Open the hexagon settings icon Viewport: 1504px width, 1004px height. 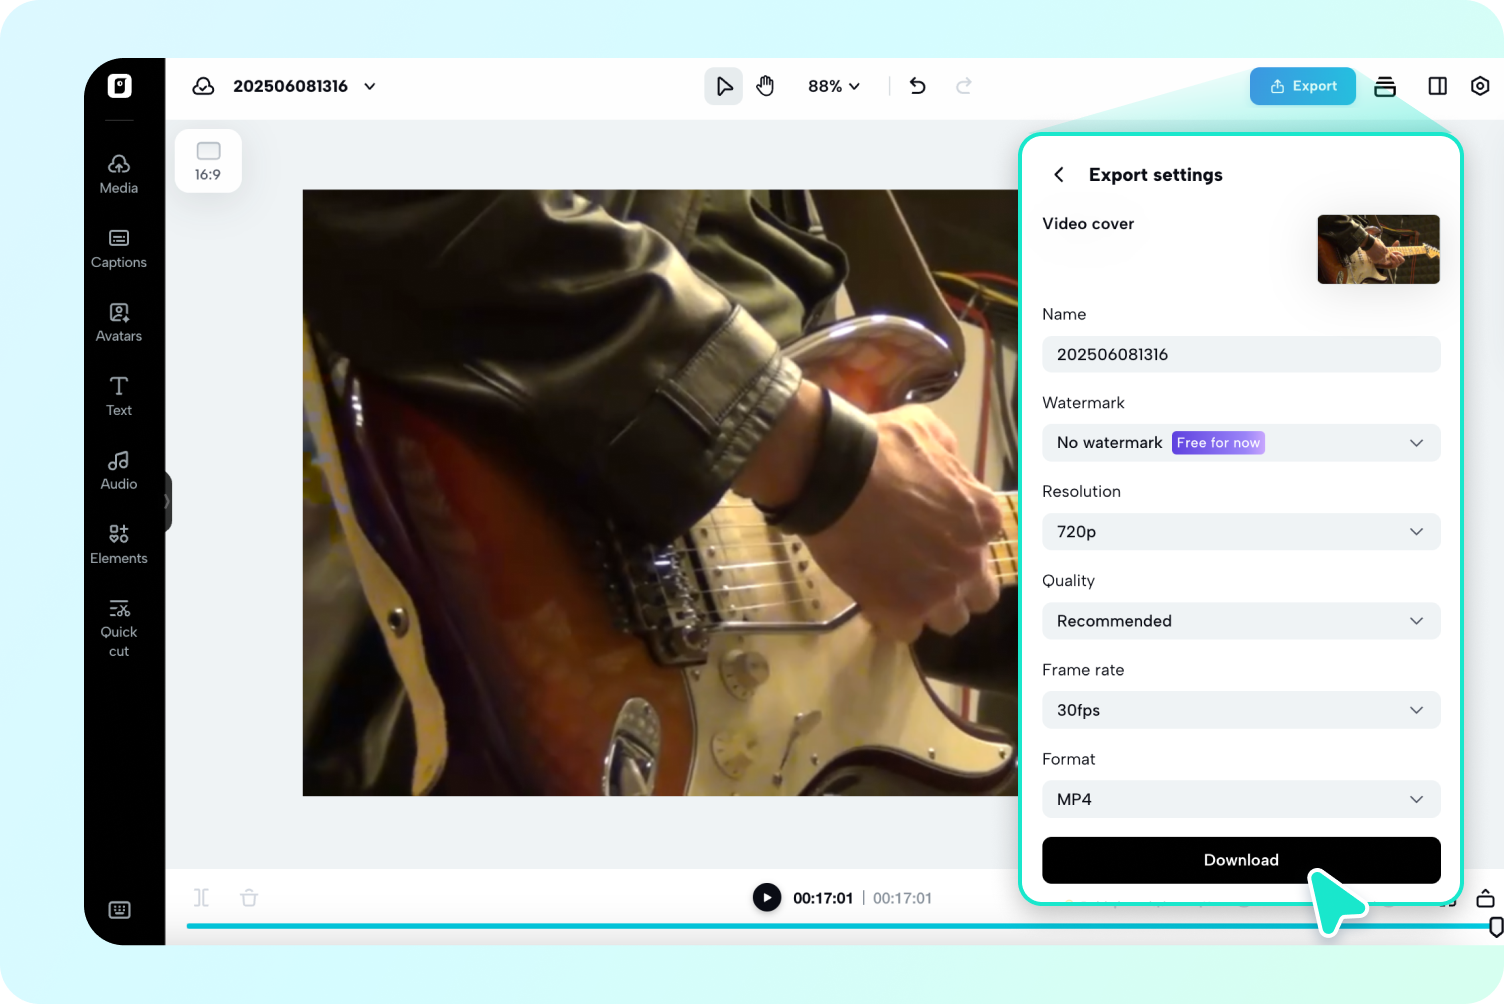click(1480, 86)
